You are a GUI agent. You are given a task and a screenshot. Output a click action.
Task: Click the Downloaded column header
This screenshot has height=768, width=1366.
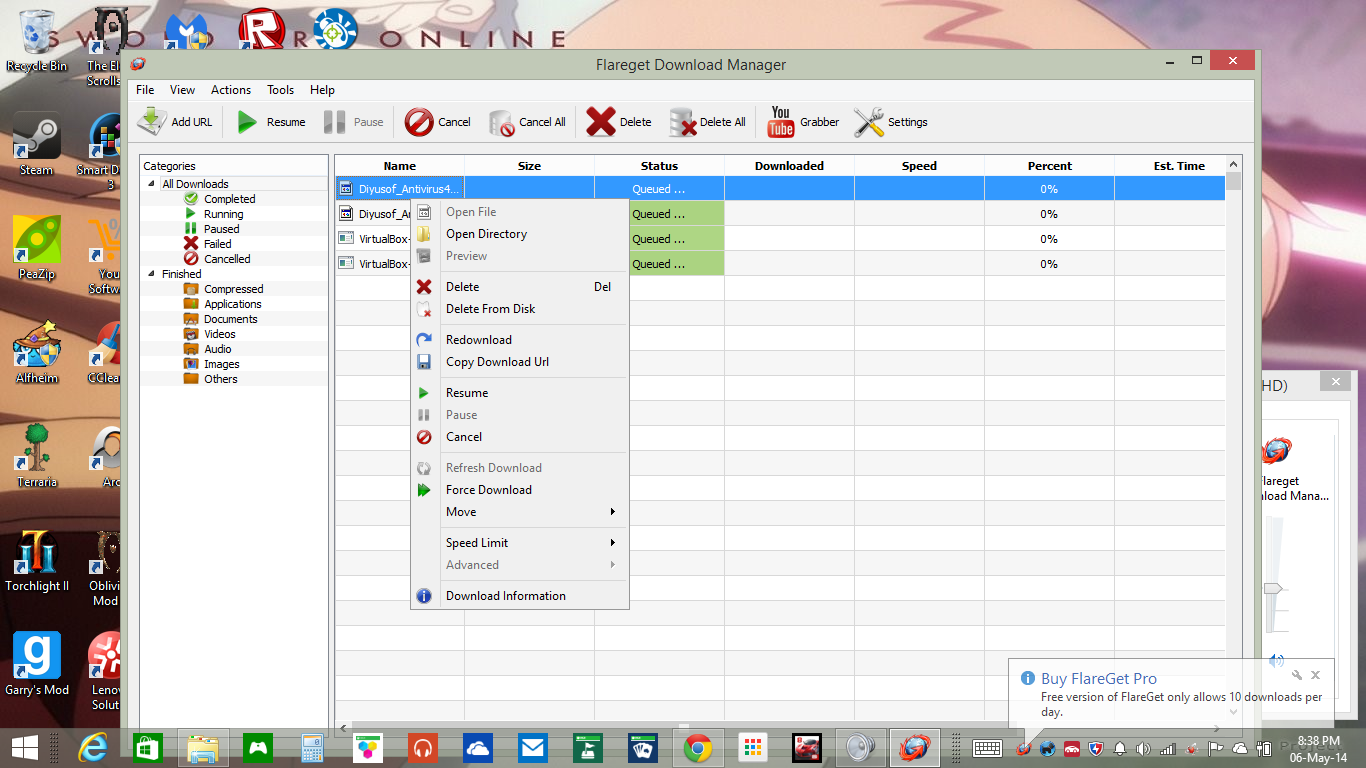(790, 166)
